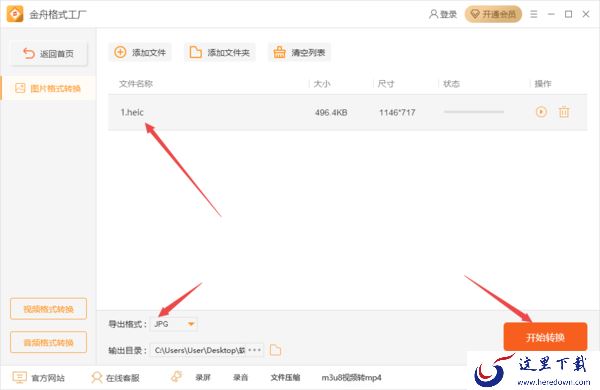Screen dimensions: 600x390
Task: Click the 大小 column header
Action: pos(322,83)
